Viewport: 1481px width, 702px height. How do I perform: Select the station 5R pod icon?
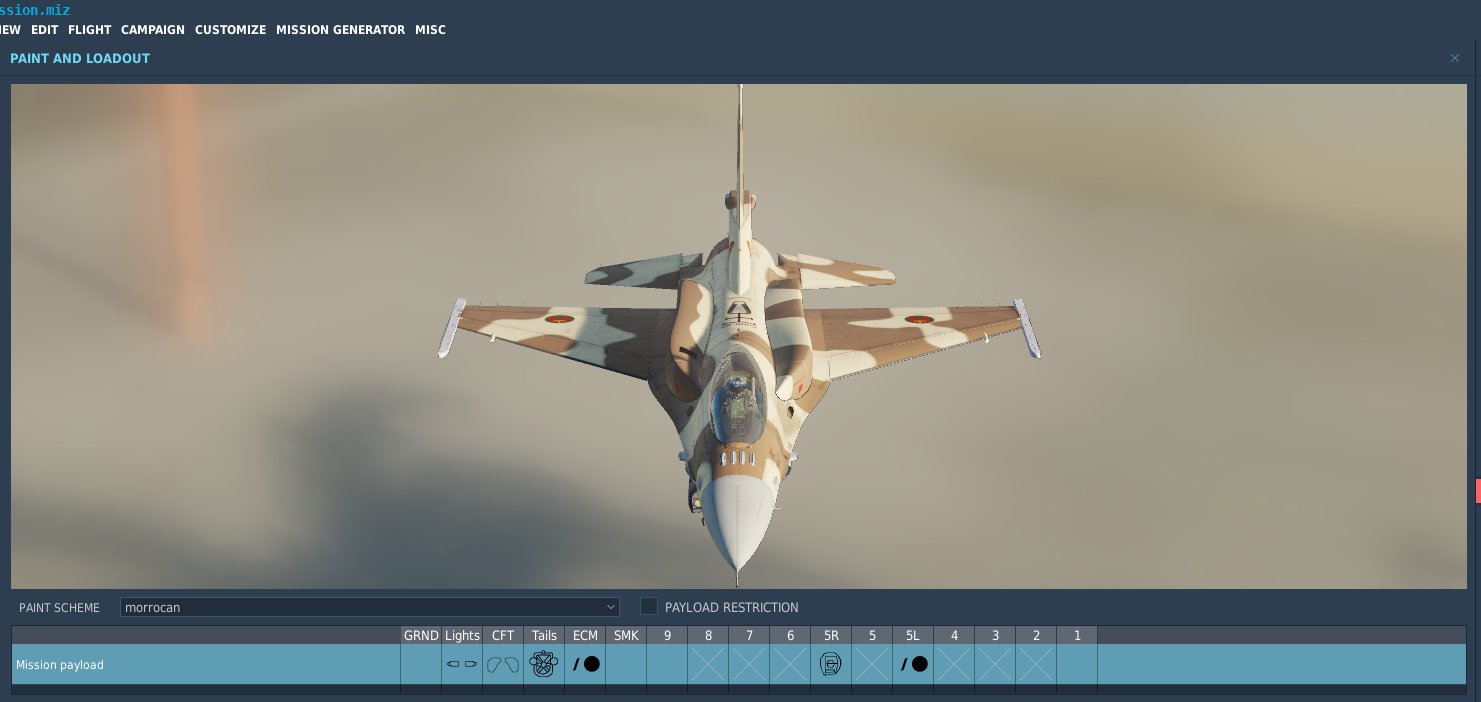point(830,664)
